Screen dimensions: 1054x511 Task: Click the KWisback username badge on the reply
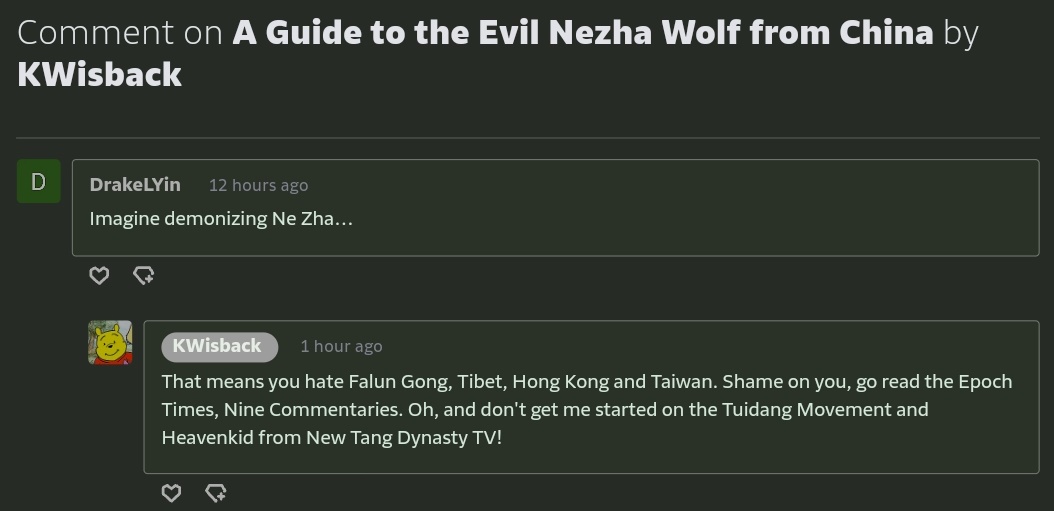219,346
